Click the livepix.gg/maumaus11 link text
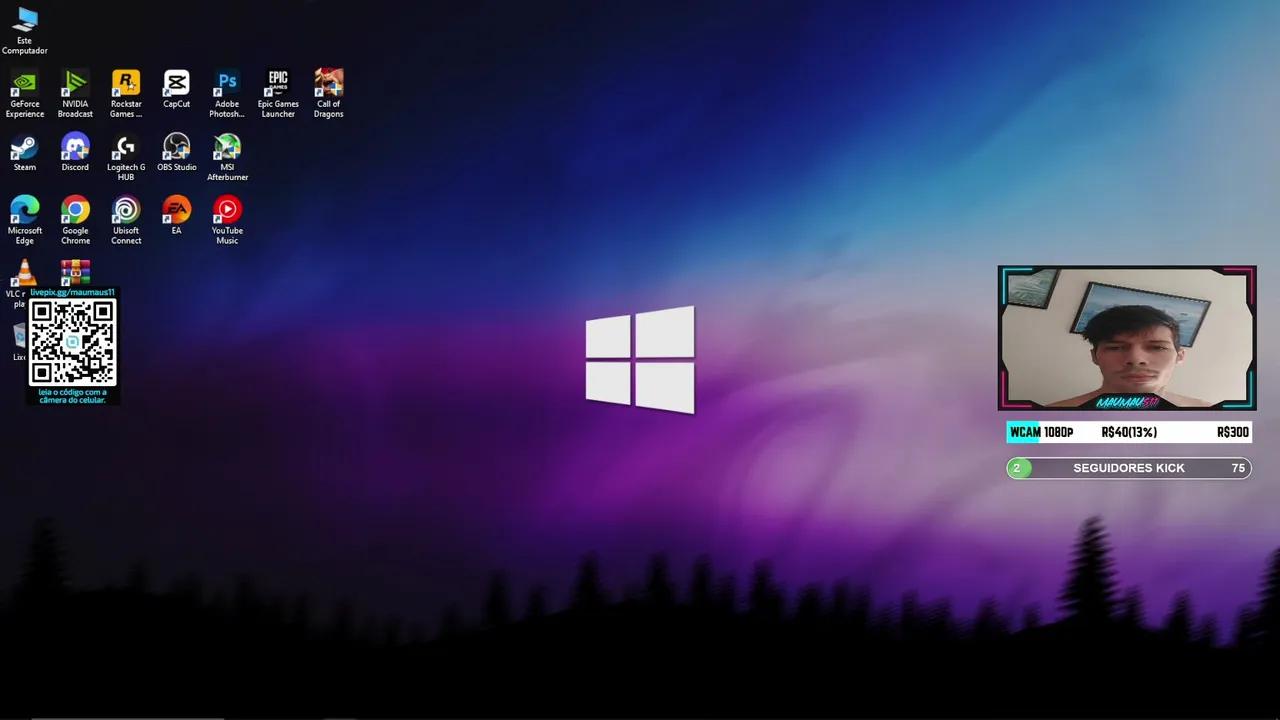 (x=72, y=292)
